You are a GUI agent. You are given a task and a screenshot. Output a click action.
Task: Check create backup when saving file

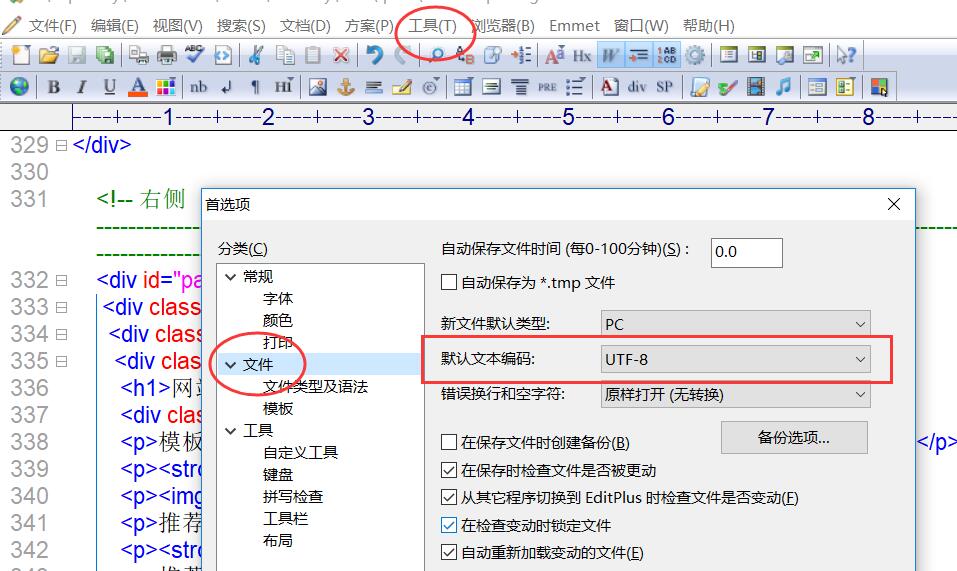pyautogui.click(x=449, y=442)
